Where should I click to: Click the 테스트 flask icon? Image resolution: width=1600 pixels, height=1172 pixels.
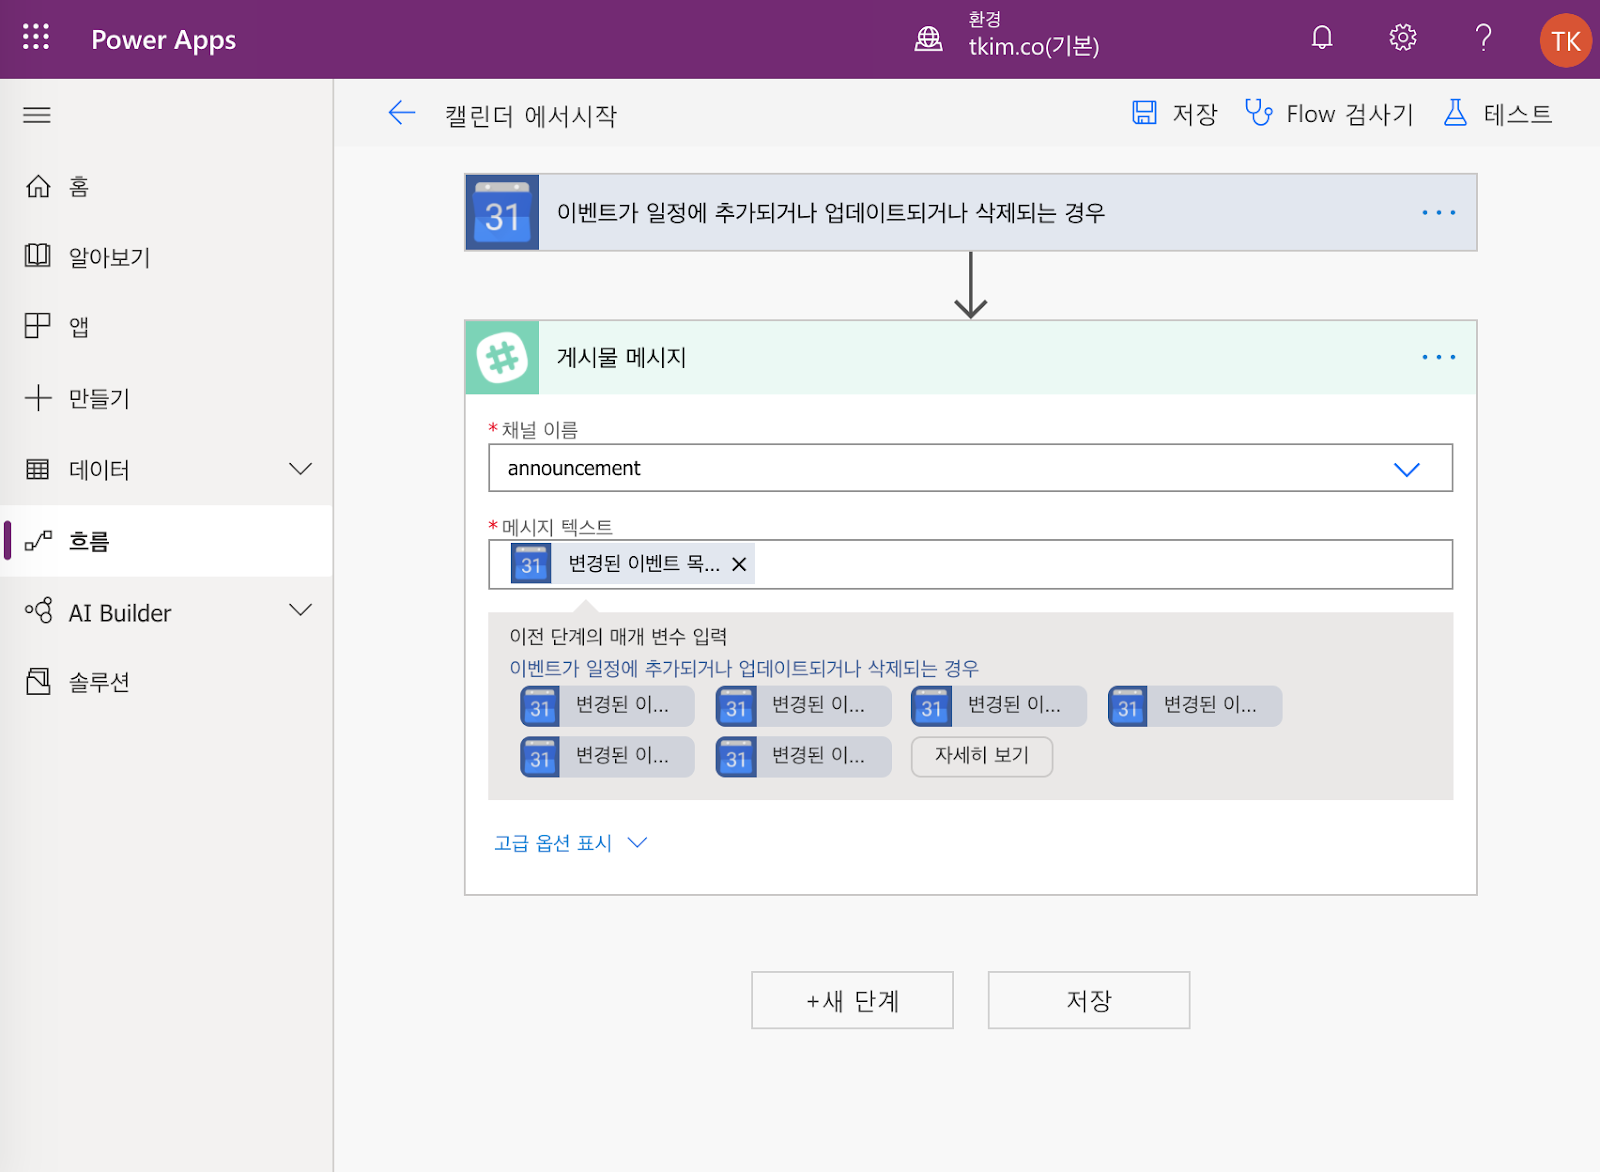[x=1455, y=113]
